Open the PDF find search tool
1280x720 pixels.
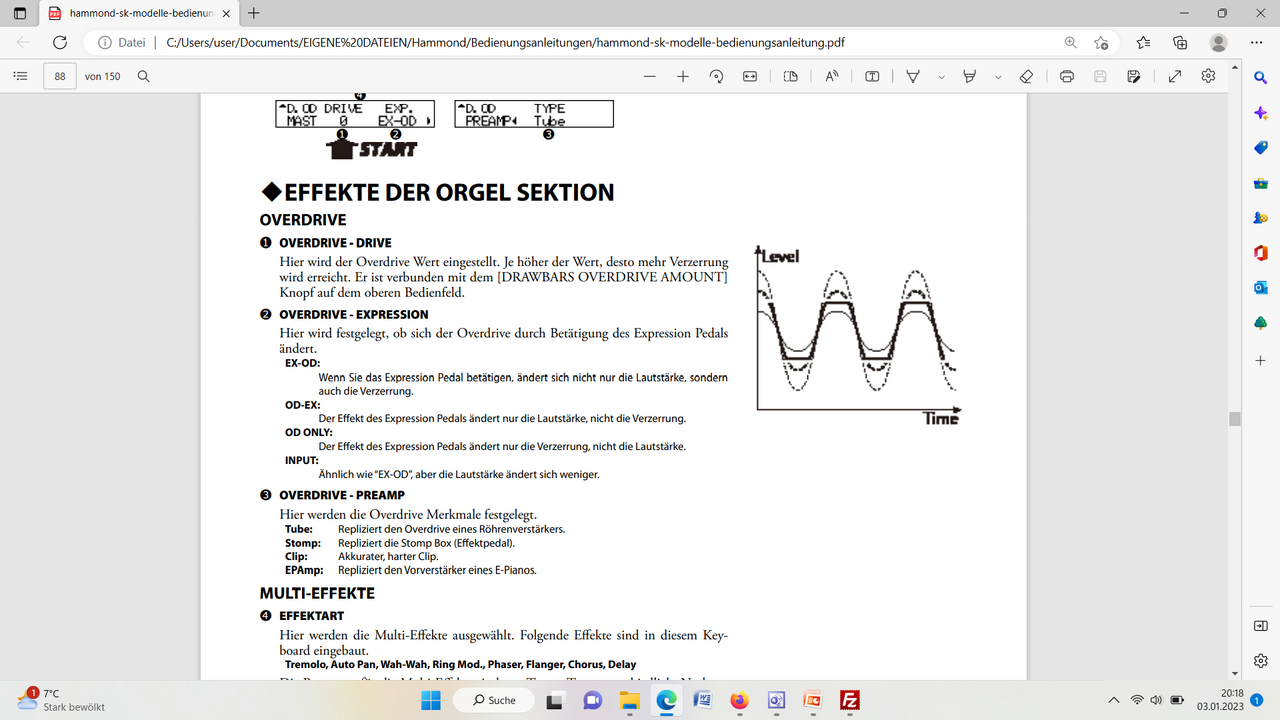(x=143, y=76)
